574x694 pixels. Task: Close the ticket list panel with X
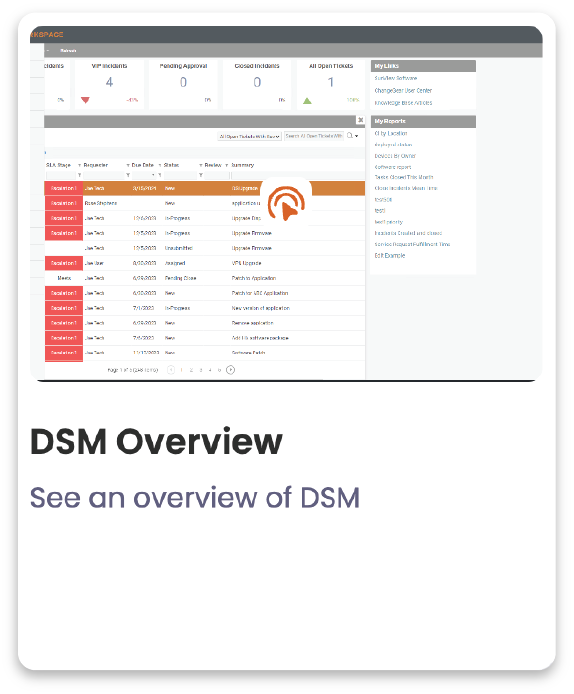coord(360,120)
